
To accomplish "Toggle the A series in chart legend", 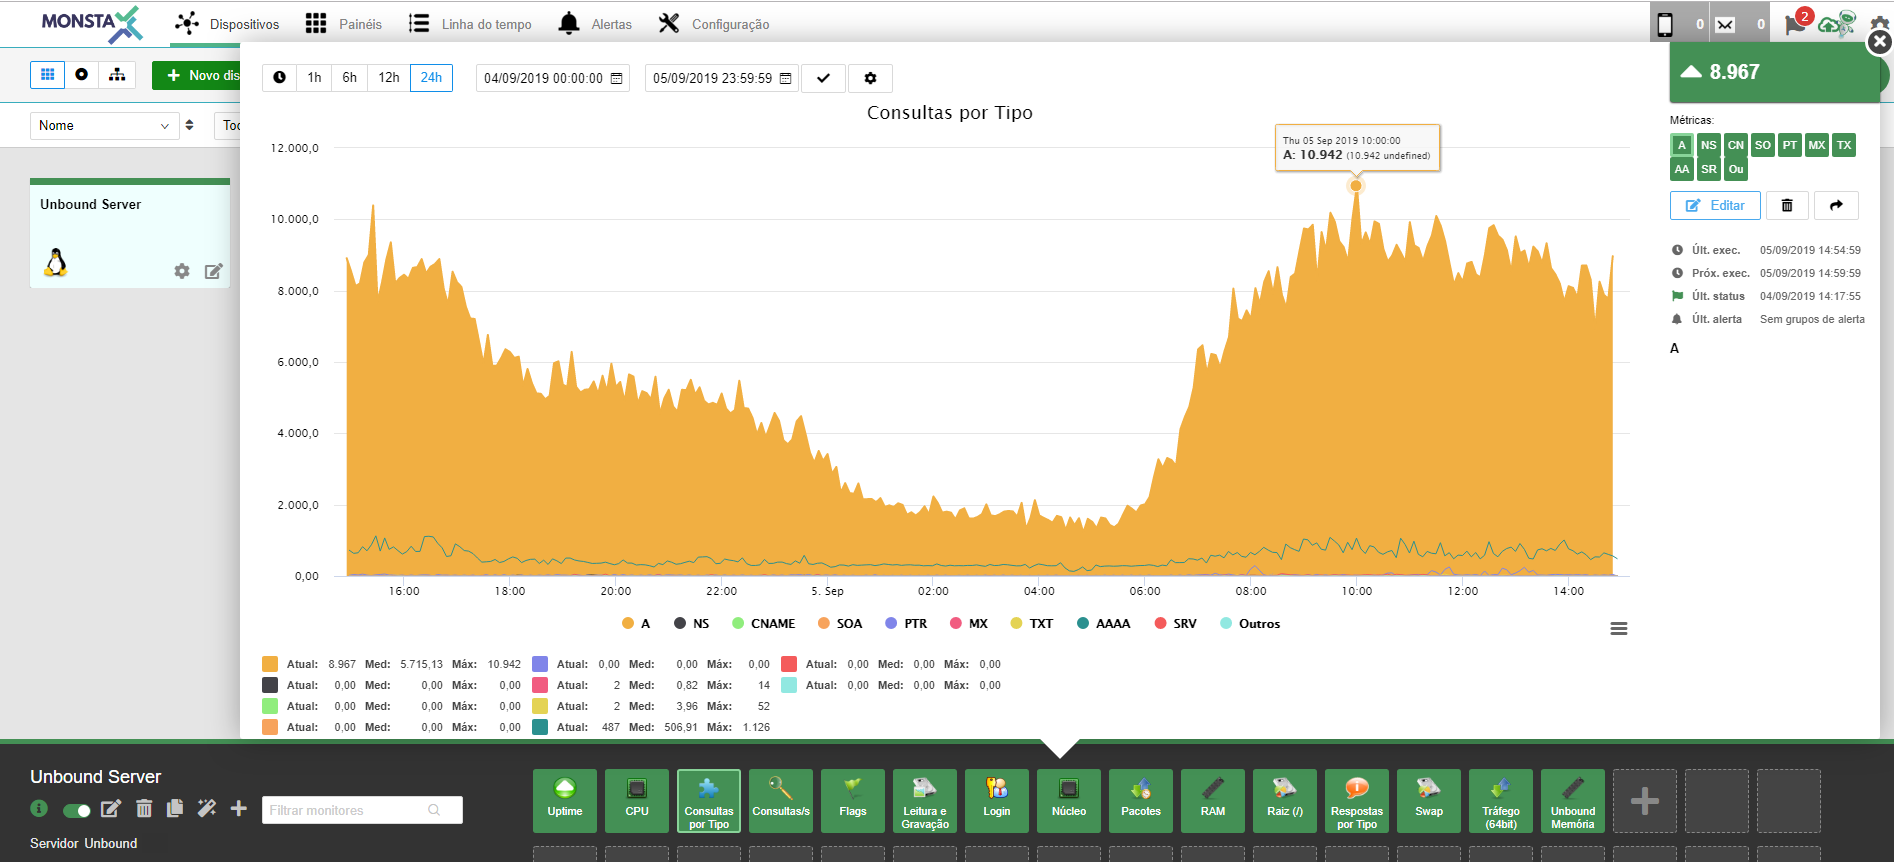I will (637, 623).
